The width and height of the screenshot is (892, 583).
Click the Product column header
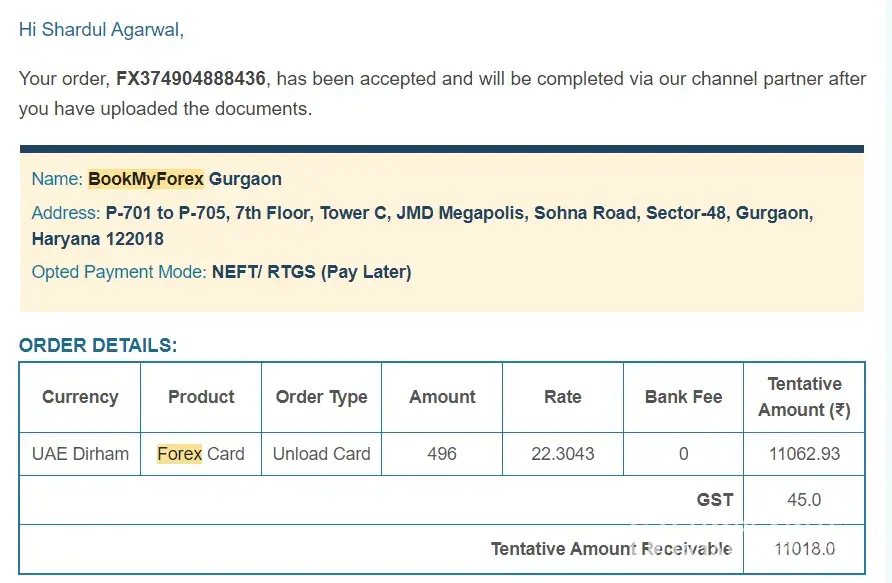pos(201,397)
